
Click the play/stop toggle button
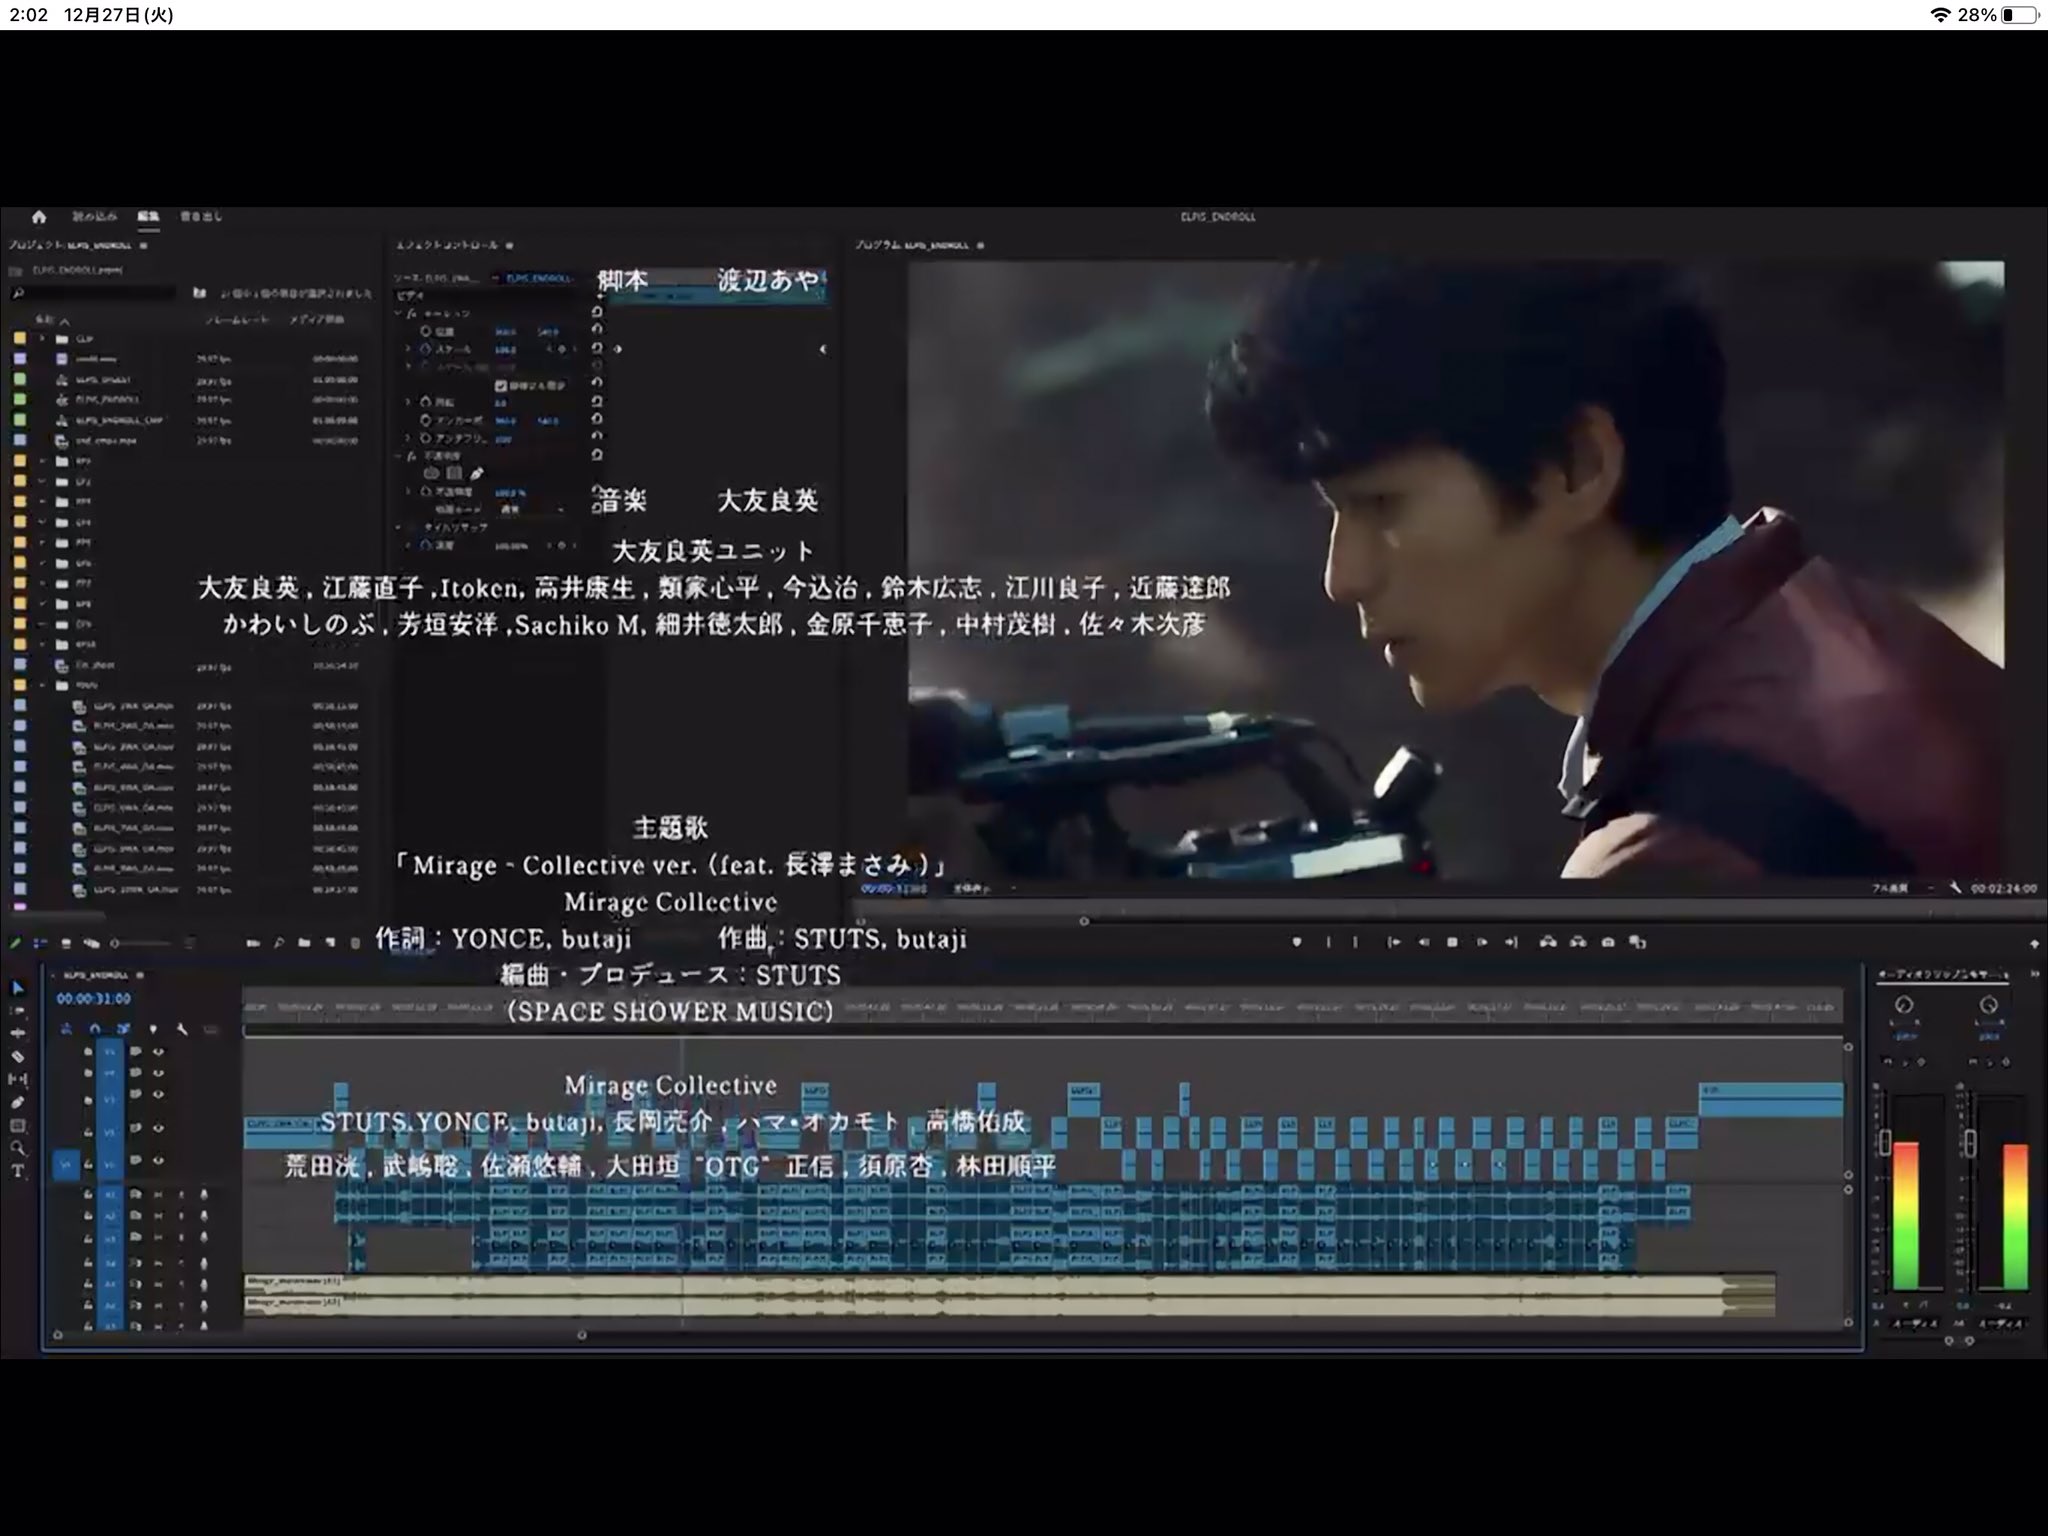(x=1452, y=942)
